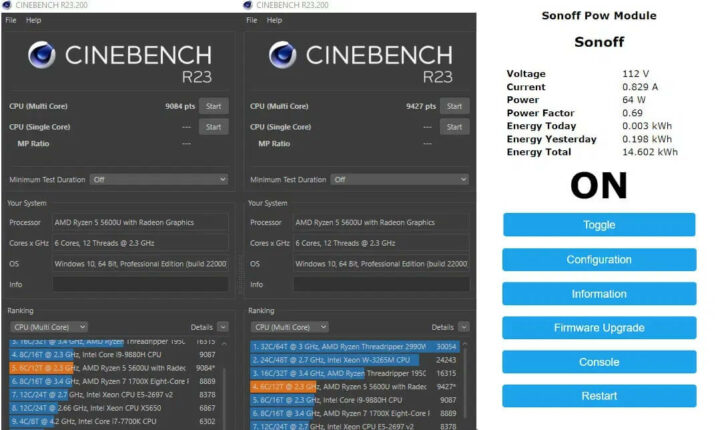This screenshot has height=430, width=720.
Task: Open the right window's Minimum Test Duration dropdown
Action: pyautogui.click(x=398, y=179)
